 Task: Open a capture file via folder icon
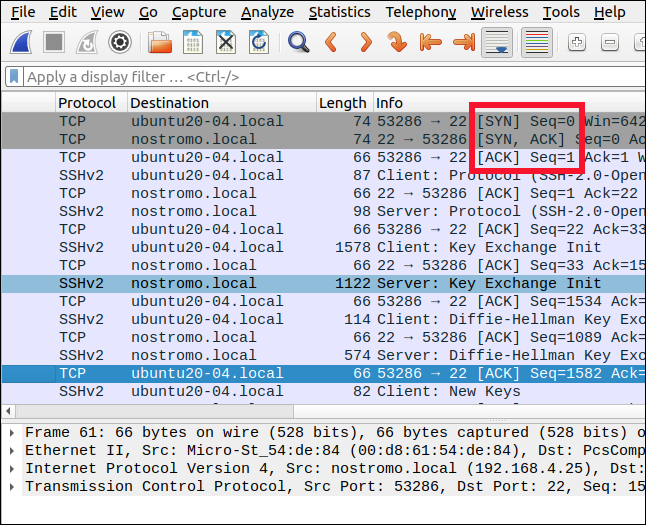(158, 42)
